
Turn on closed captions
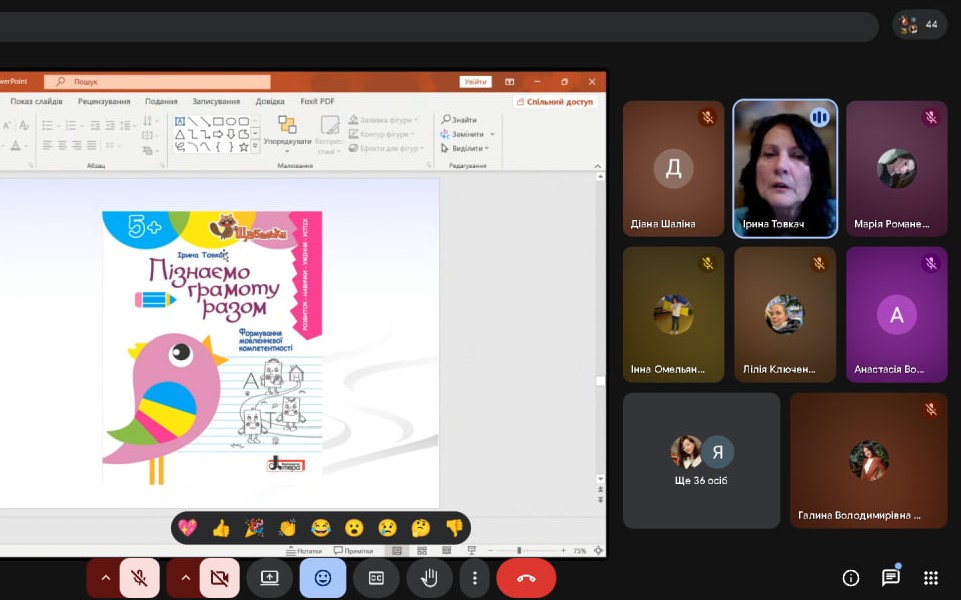click(x=376, y=578)
